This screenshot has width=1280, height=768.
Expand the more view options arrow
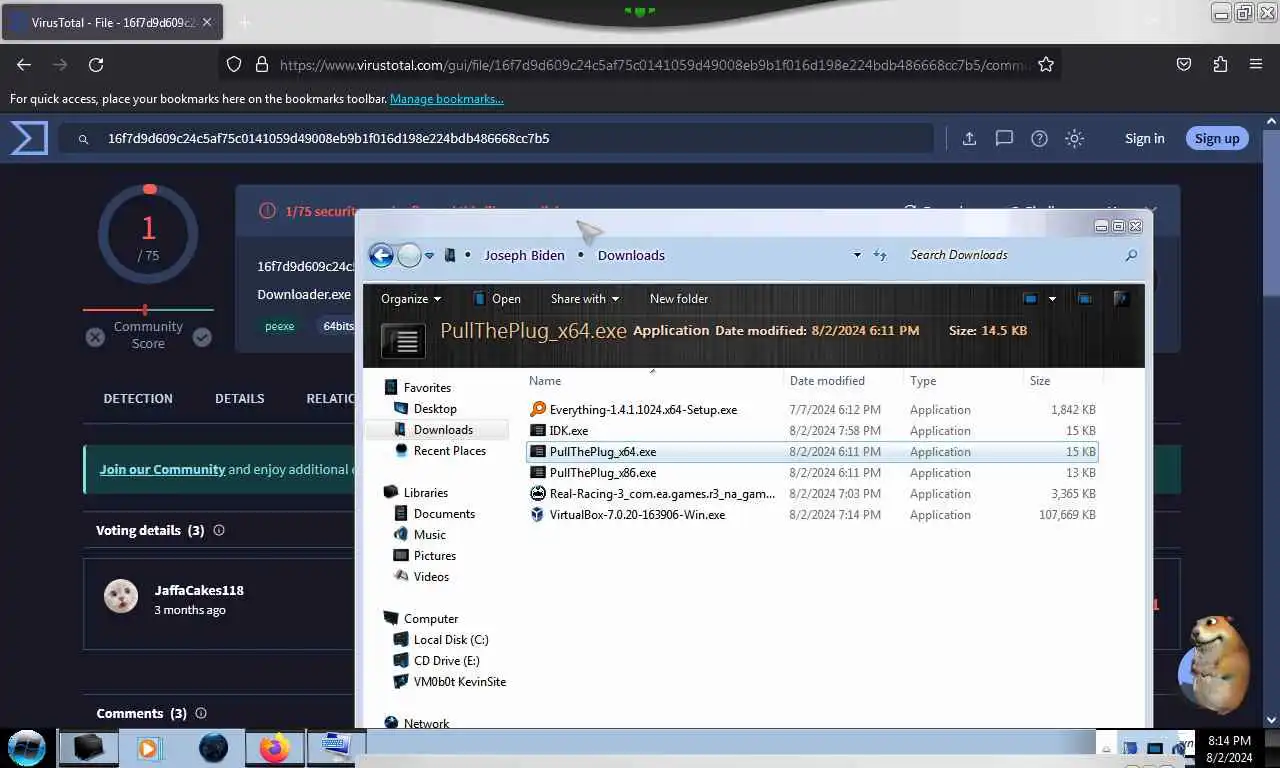tap(1052, 298)
